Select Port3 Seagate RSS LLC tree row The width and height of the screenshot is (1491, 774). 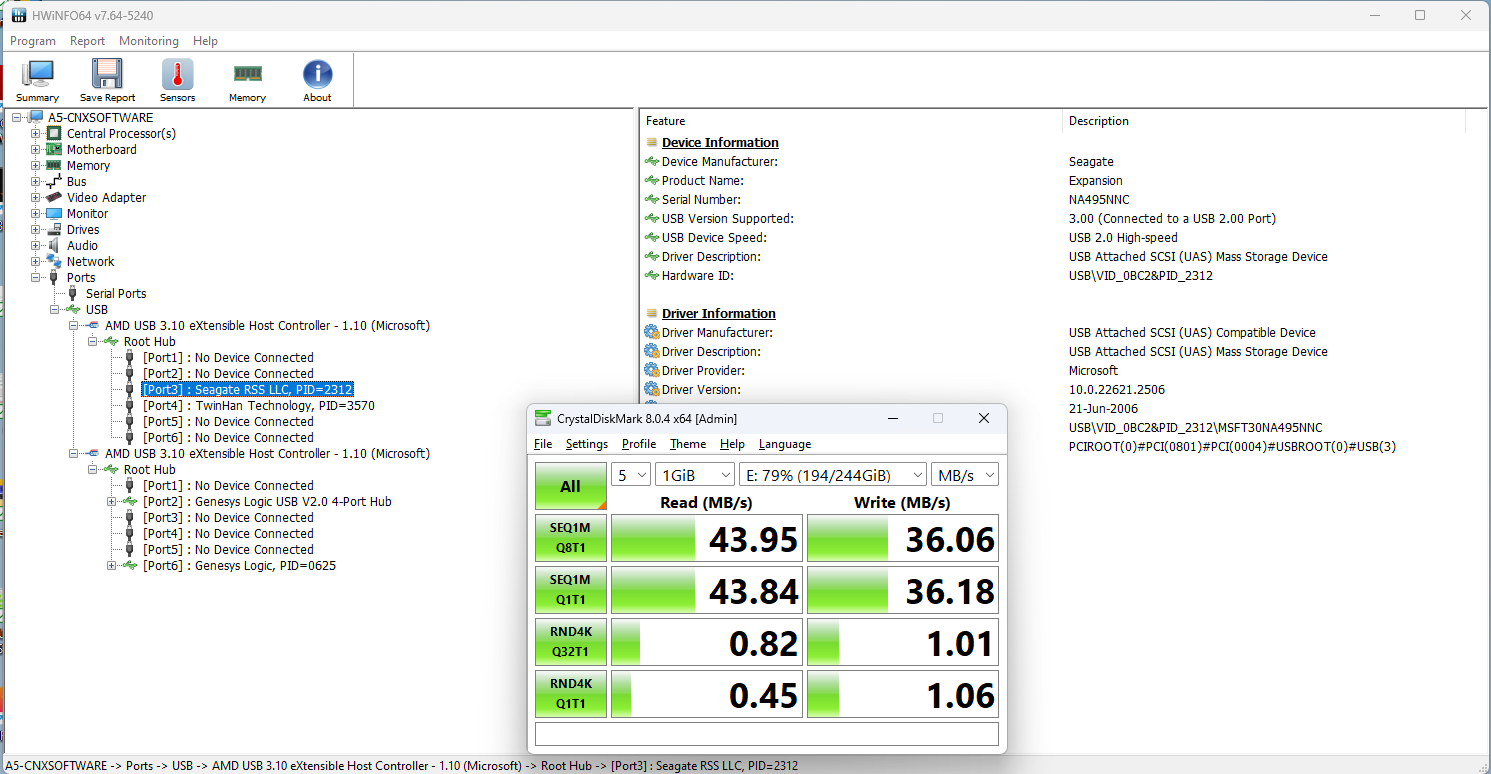pos(248,389)
